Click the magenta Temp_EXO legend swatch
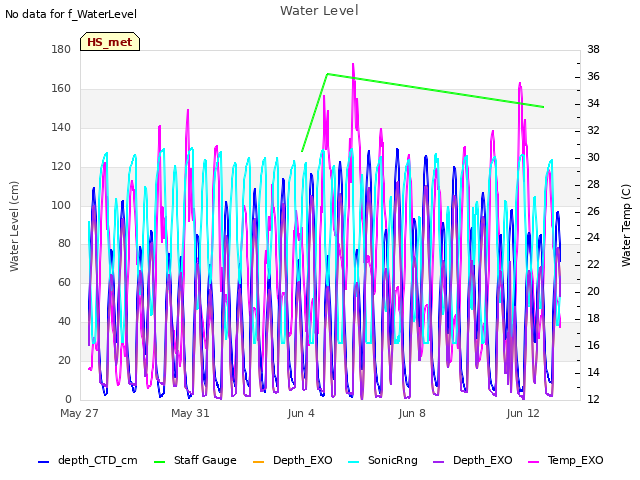Screen dimensions: 640x480 533,462
